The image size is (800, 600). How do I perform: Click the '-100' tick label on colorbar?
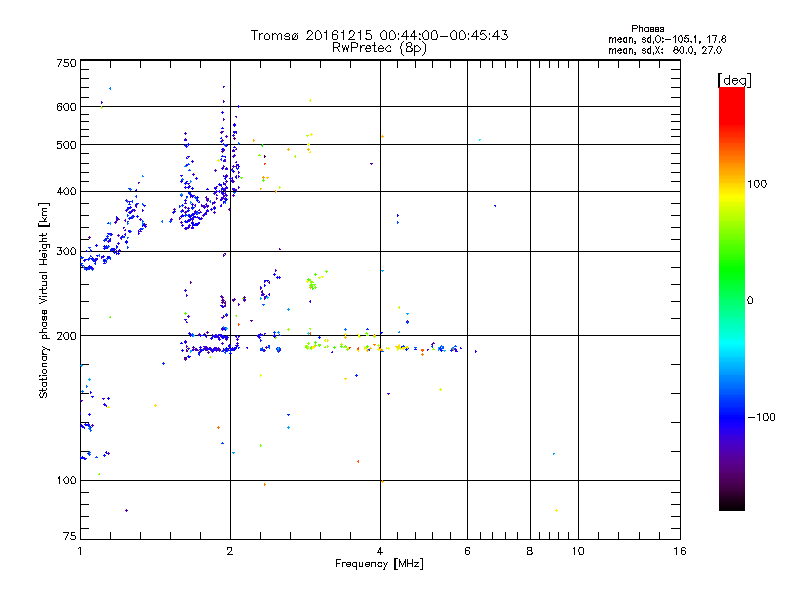pos(761,417)
